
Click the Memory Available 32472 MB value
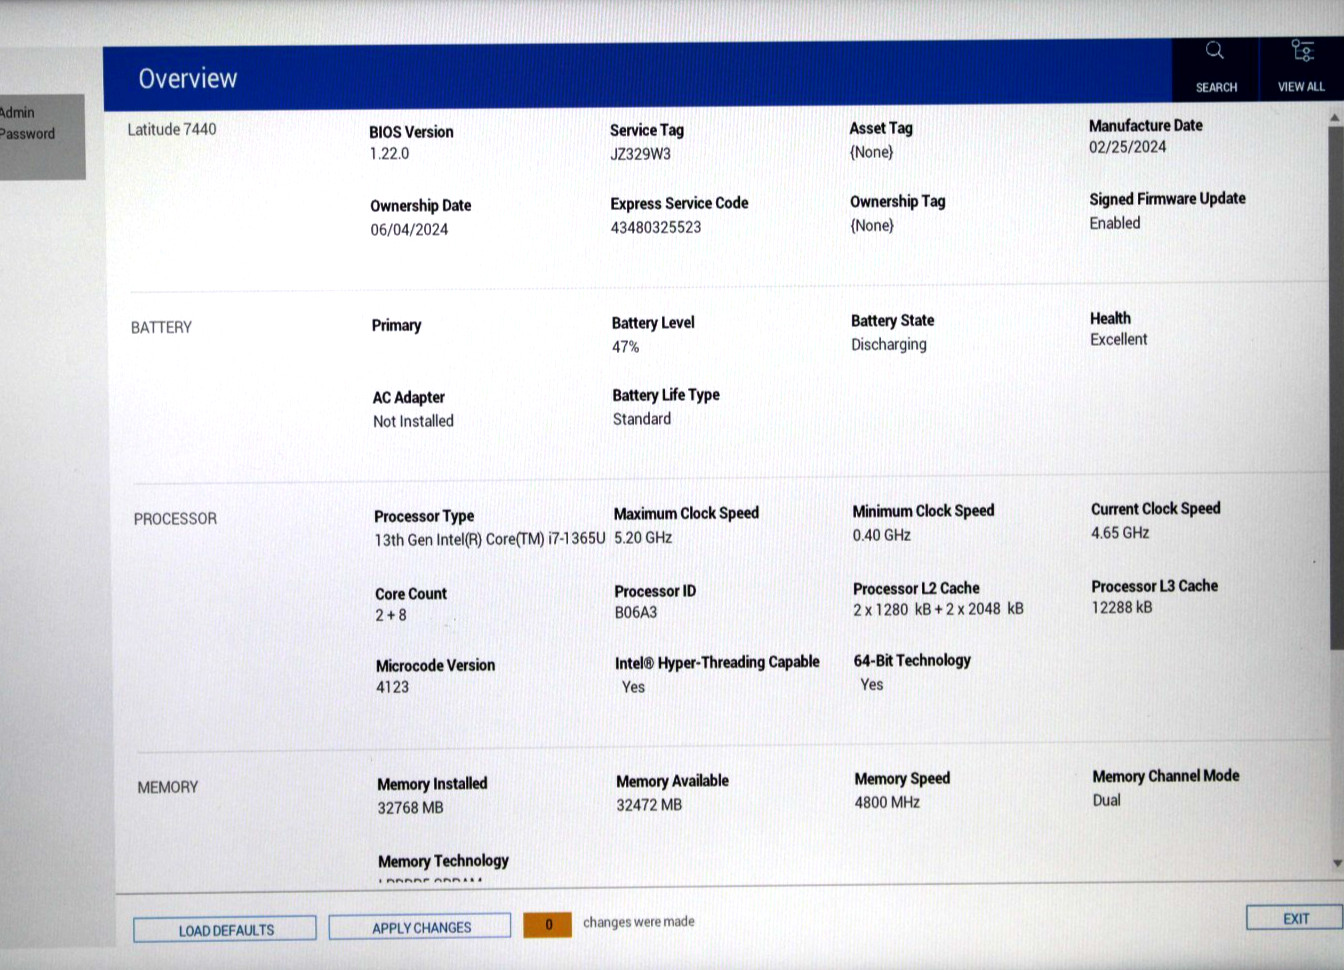649,804
